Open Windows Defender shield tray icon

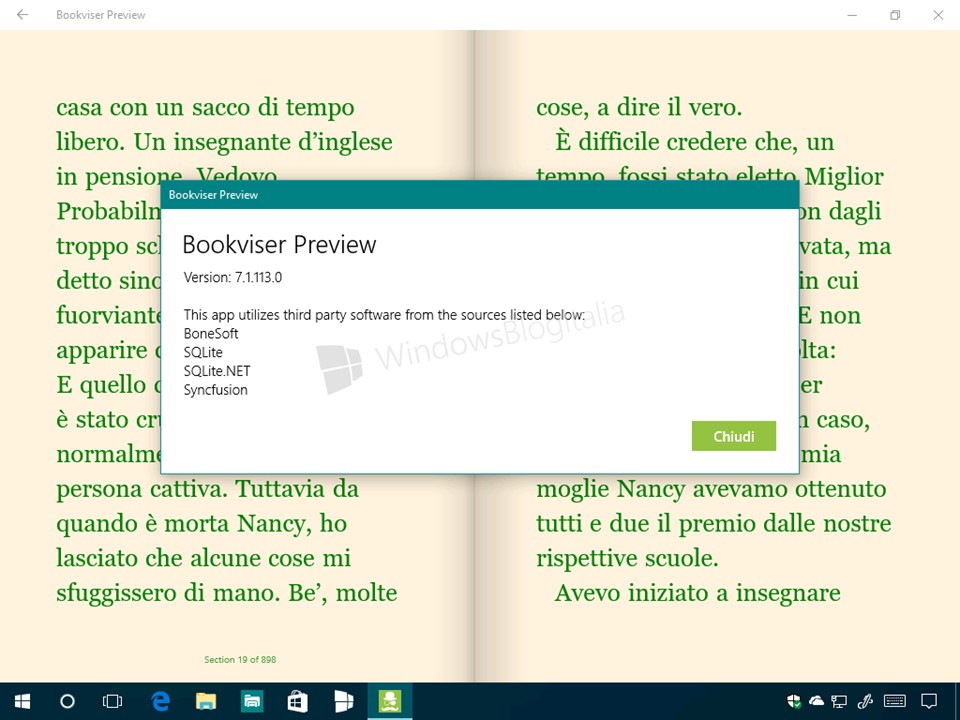(794, 701)
